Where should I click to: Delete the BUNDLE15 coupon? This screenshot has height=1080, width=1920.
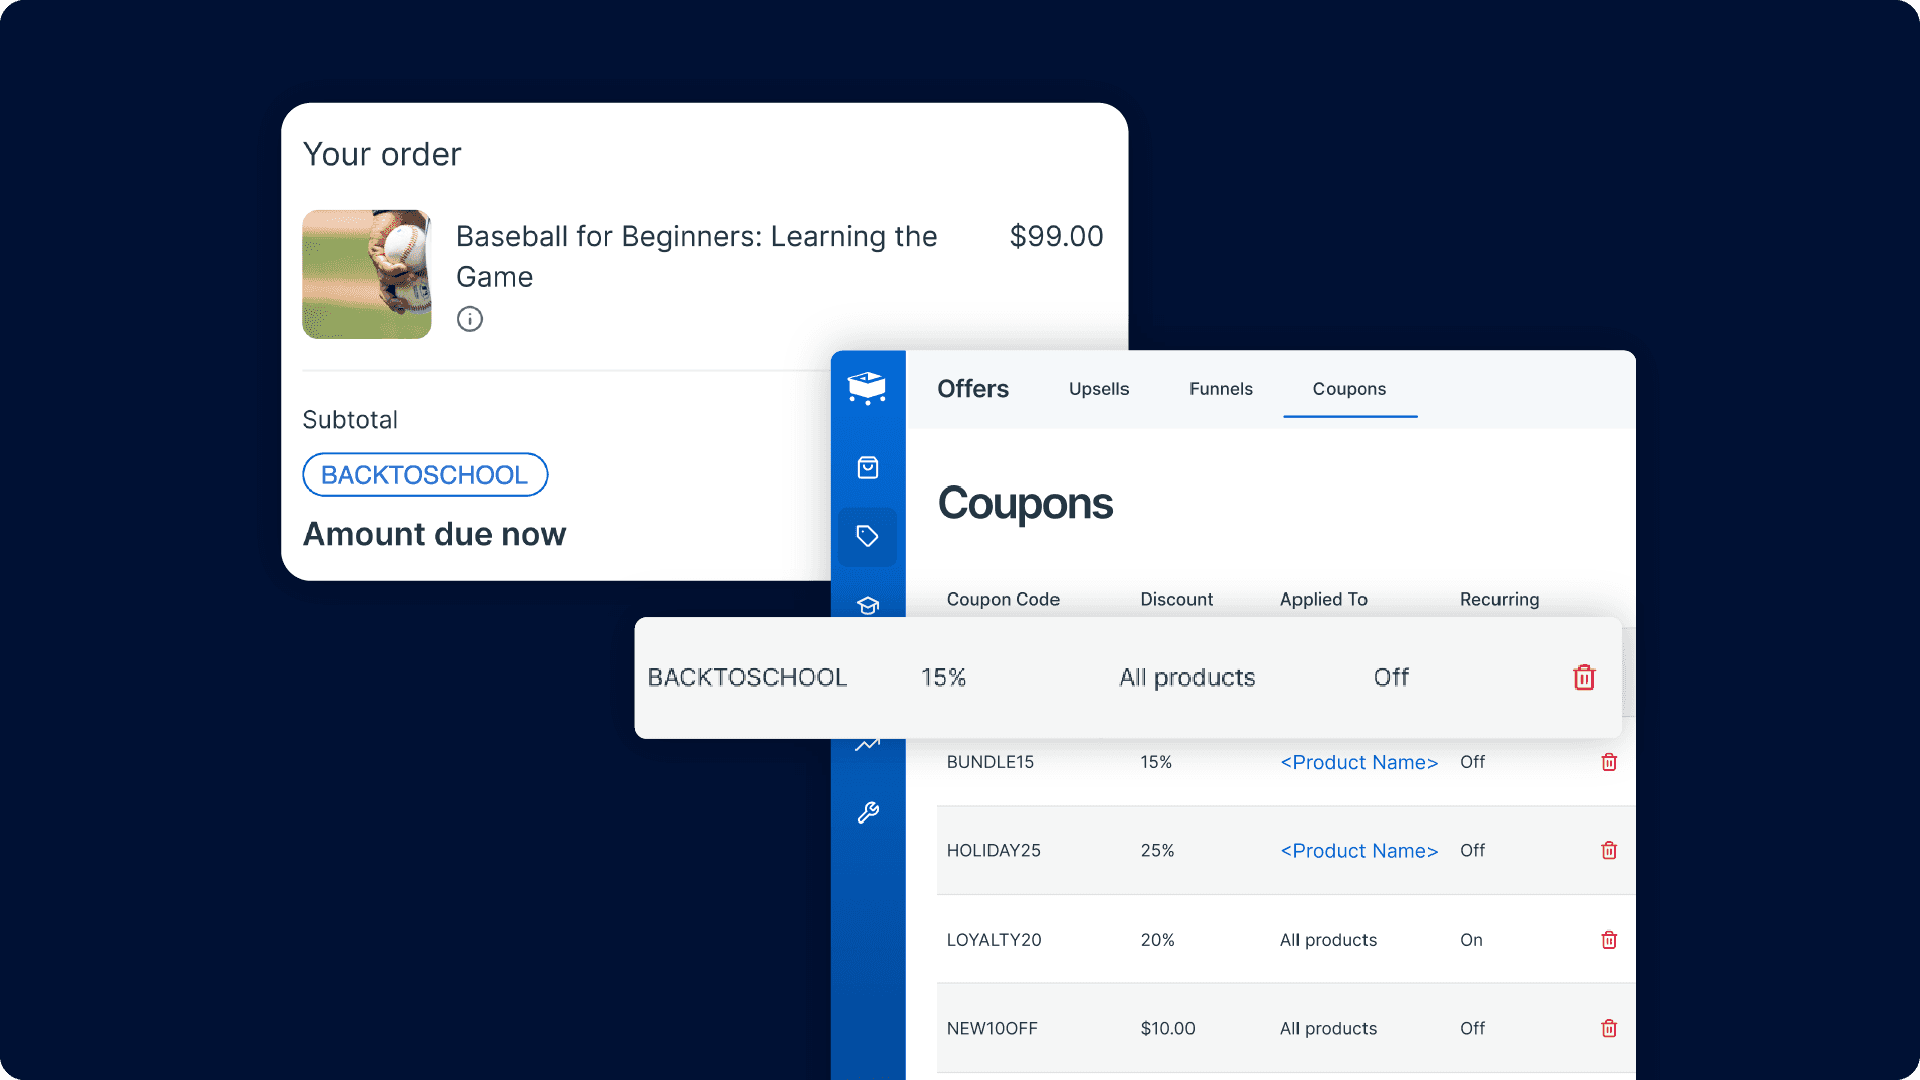[1608, 762]
